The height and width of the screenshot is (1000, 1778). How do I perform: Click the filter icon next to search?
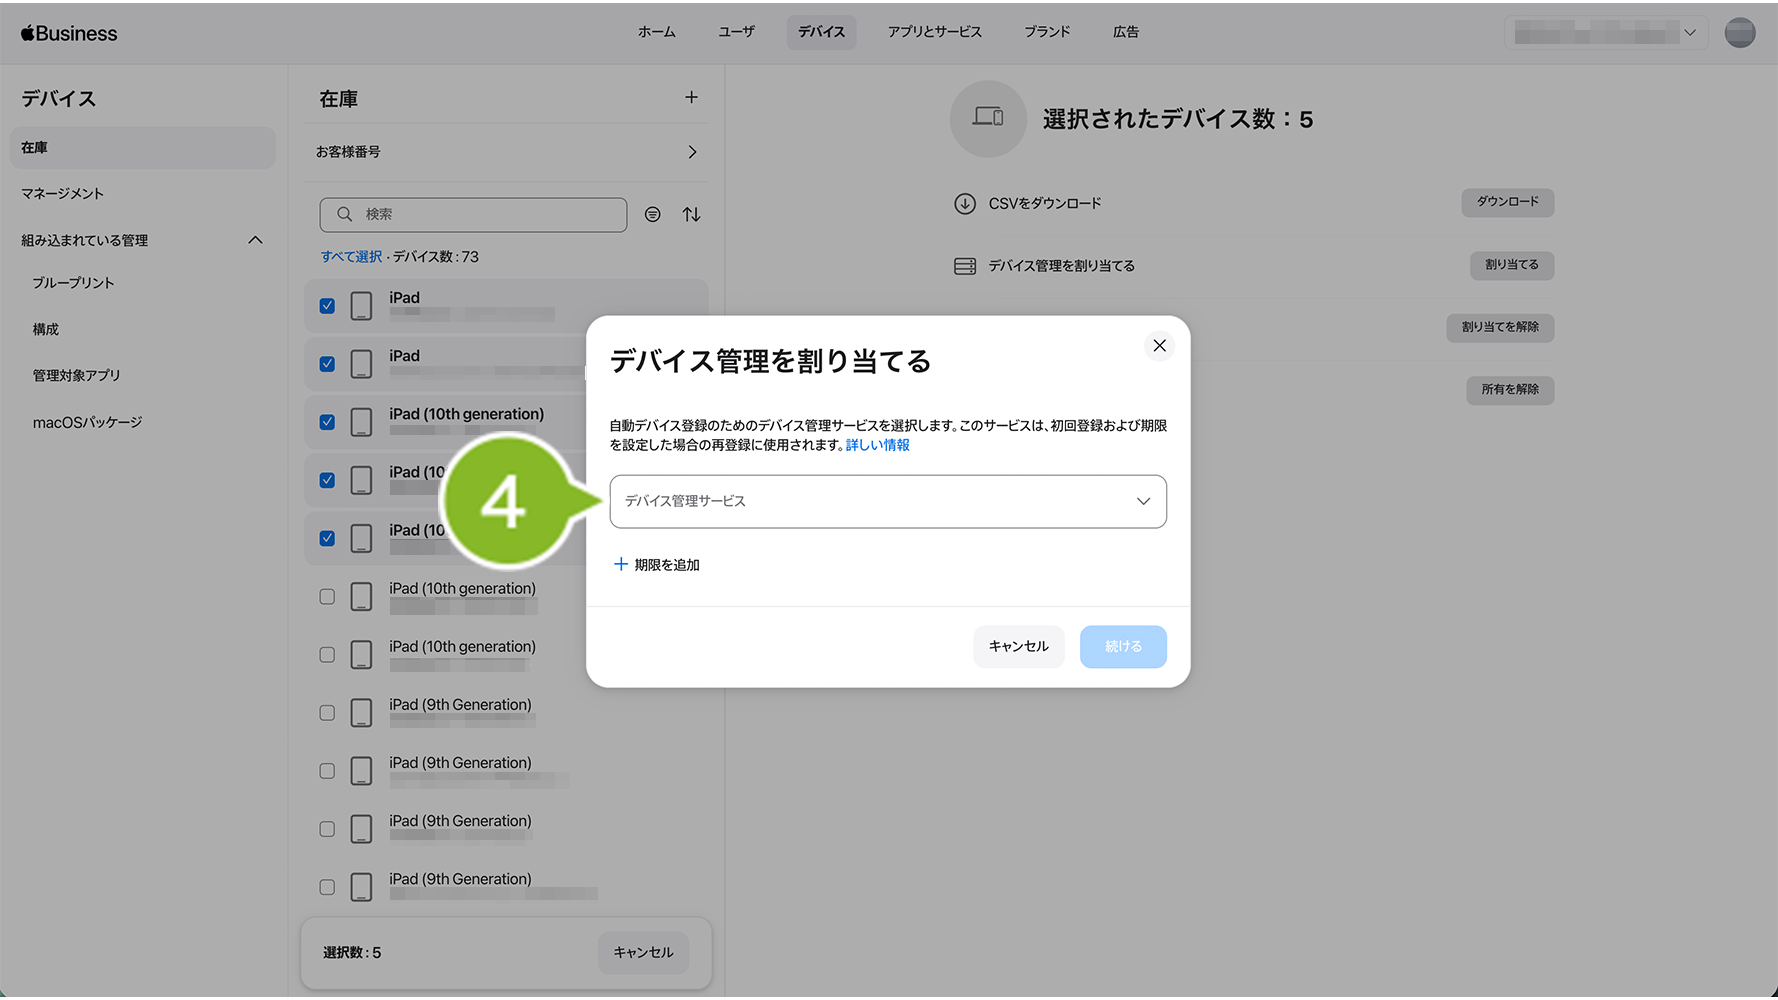click(652, 214)
